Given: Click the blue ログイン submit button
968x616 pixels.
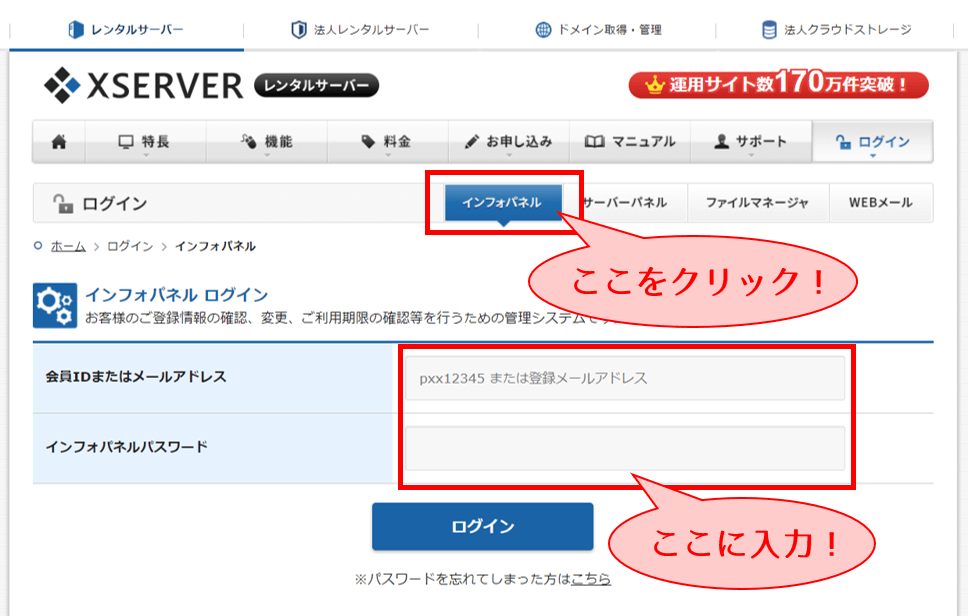Looking at the screenshot, I should pyautogui.click(x=482, y=527).
